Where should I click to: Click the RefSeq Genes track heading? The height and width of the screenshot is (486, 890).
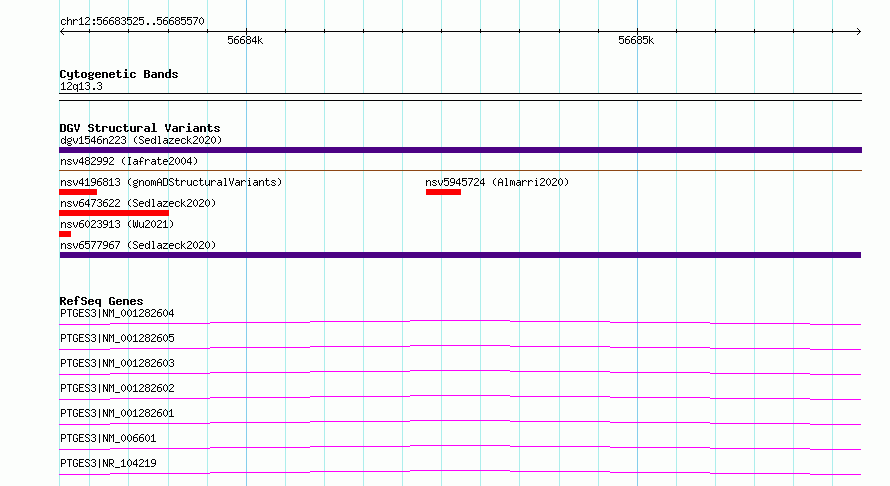[x=101, y=301]
